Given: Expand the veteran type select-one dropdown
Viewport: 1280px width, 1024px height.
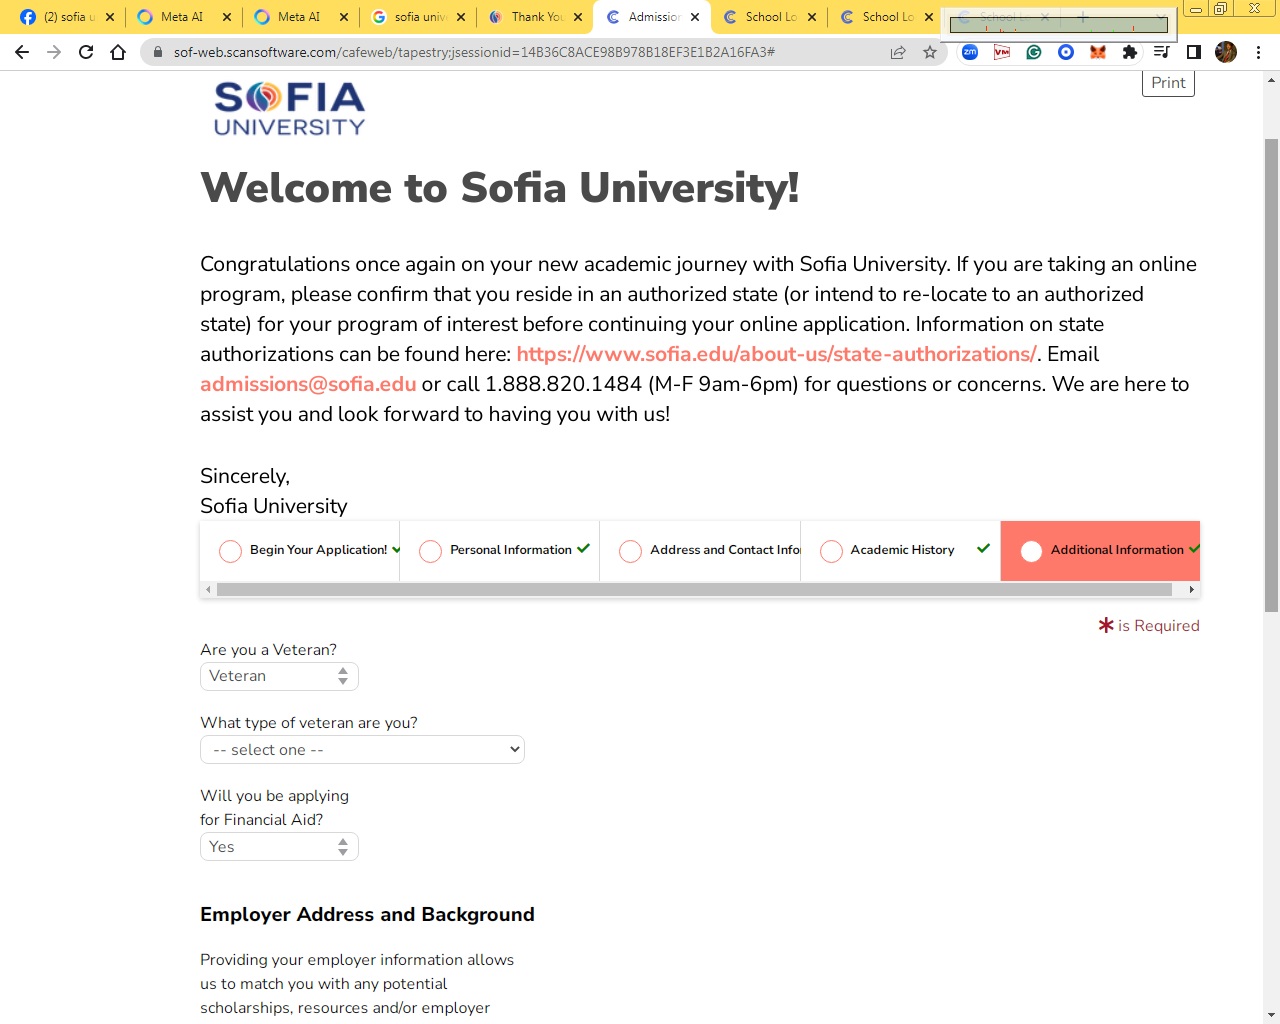Looking at the screenshot, I should [362, 750].
